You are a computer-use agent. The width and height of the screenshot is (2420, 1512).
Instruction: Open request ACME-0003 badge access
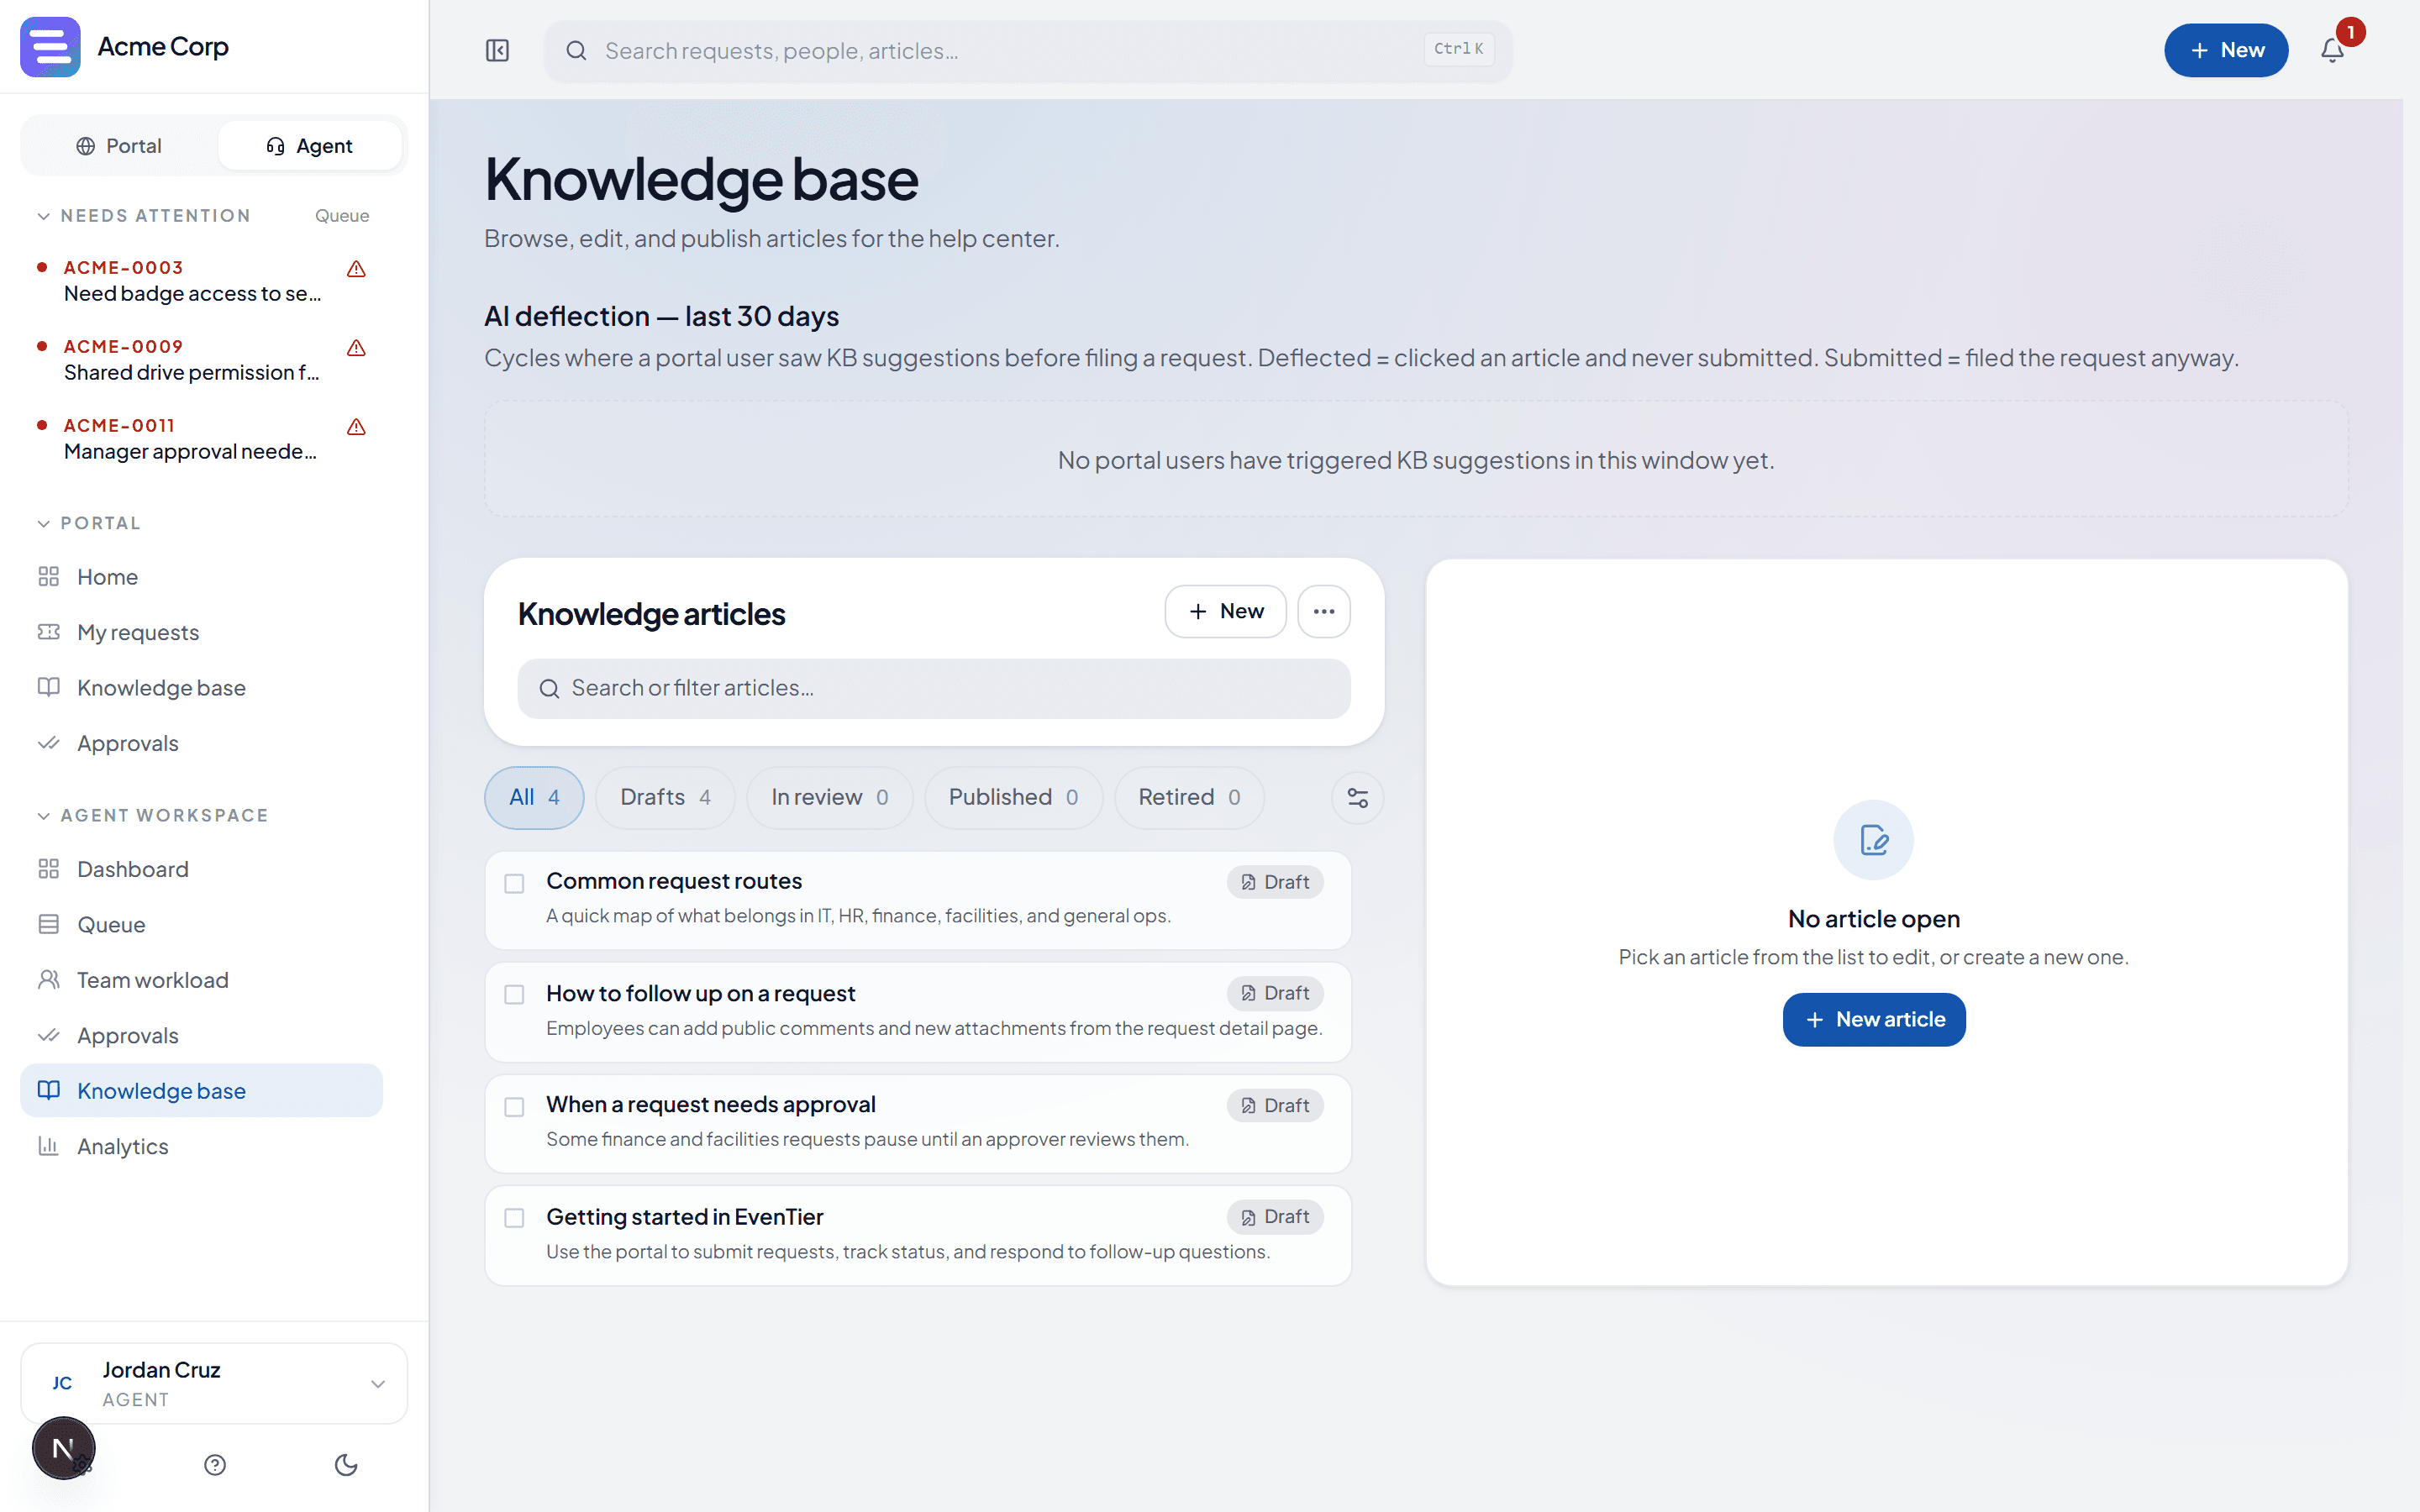(x=201, y=281)
